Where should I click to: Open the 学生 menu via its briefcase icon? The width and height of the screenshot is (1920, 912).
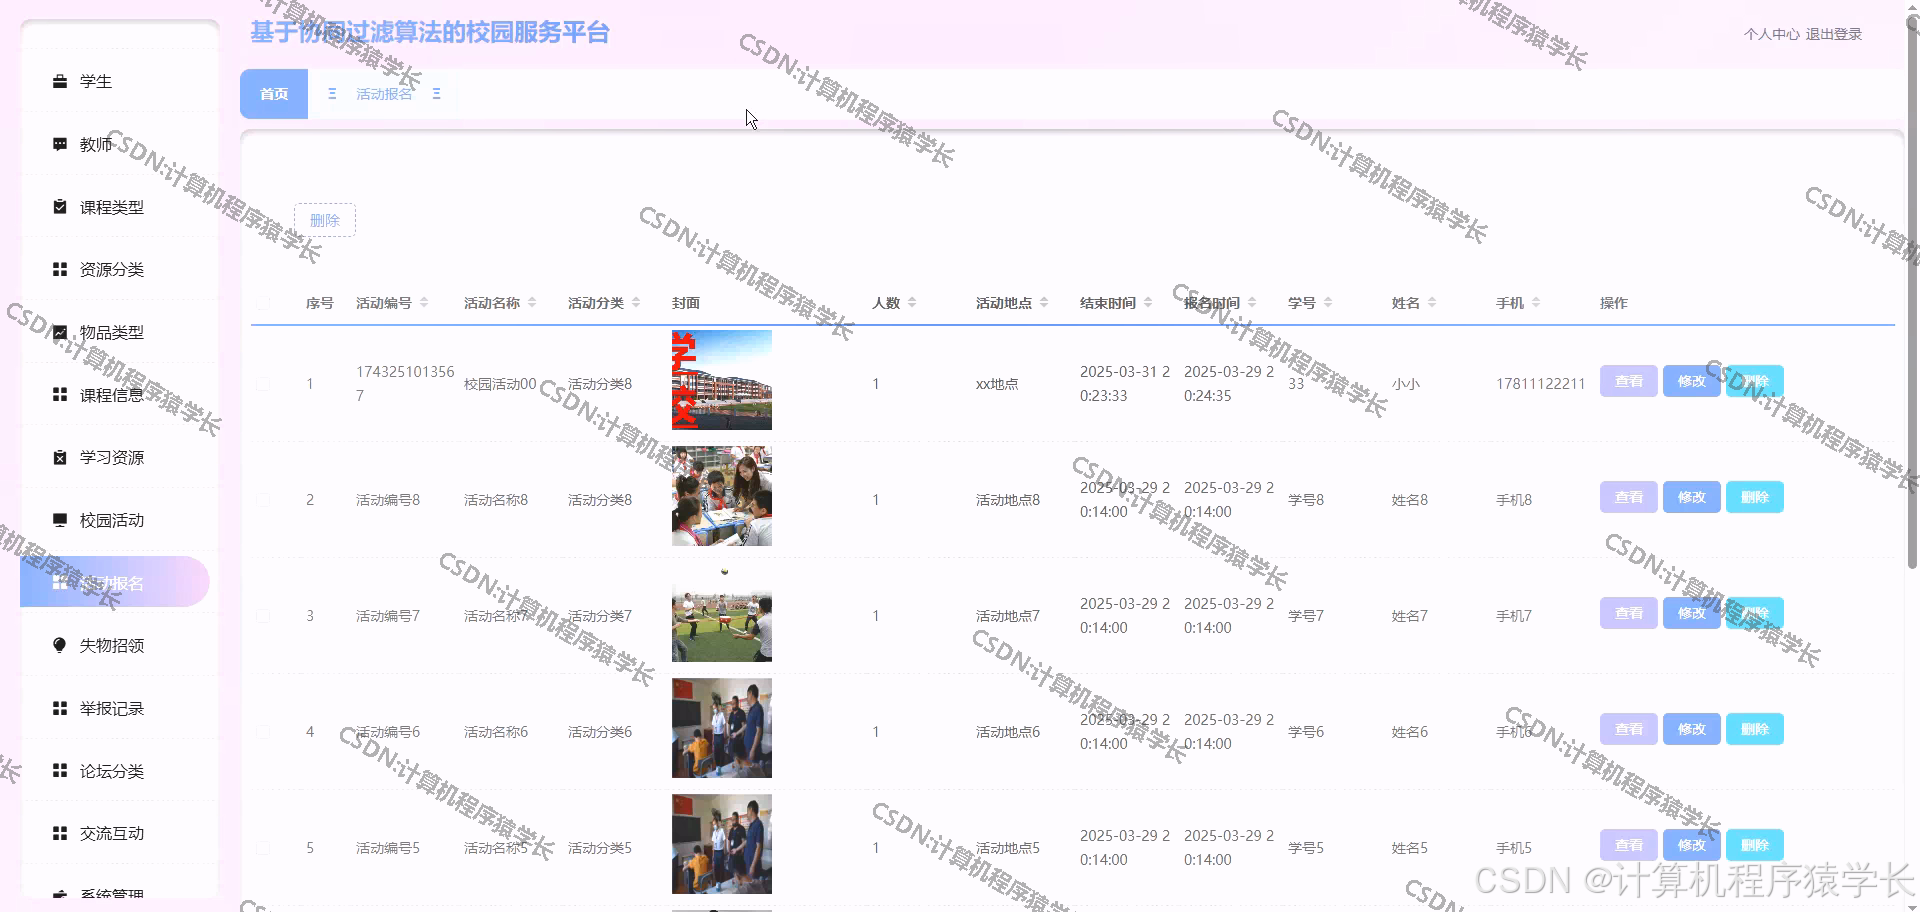[x=60, y=81]
